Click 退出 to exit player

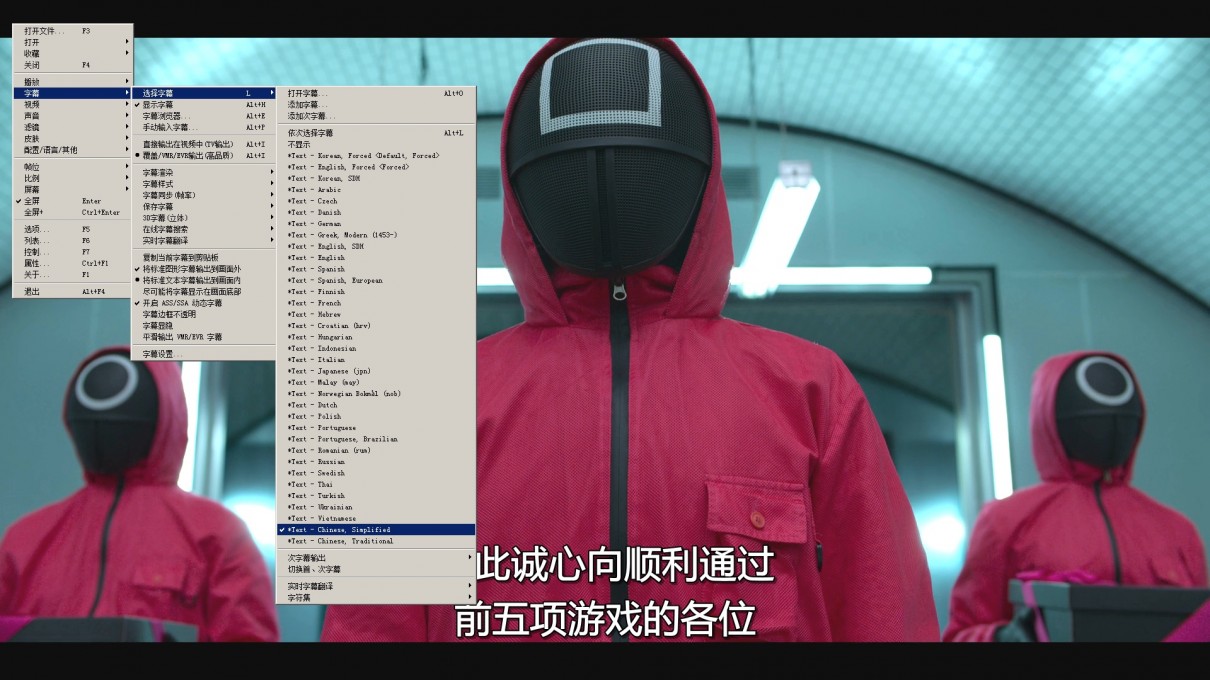[73, 291]
